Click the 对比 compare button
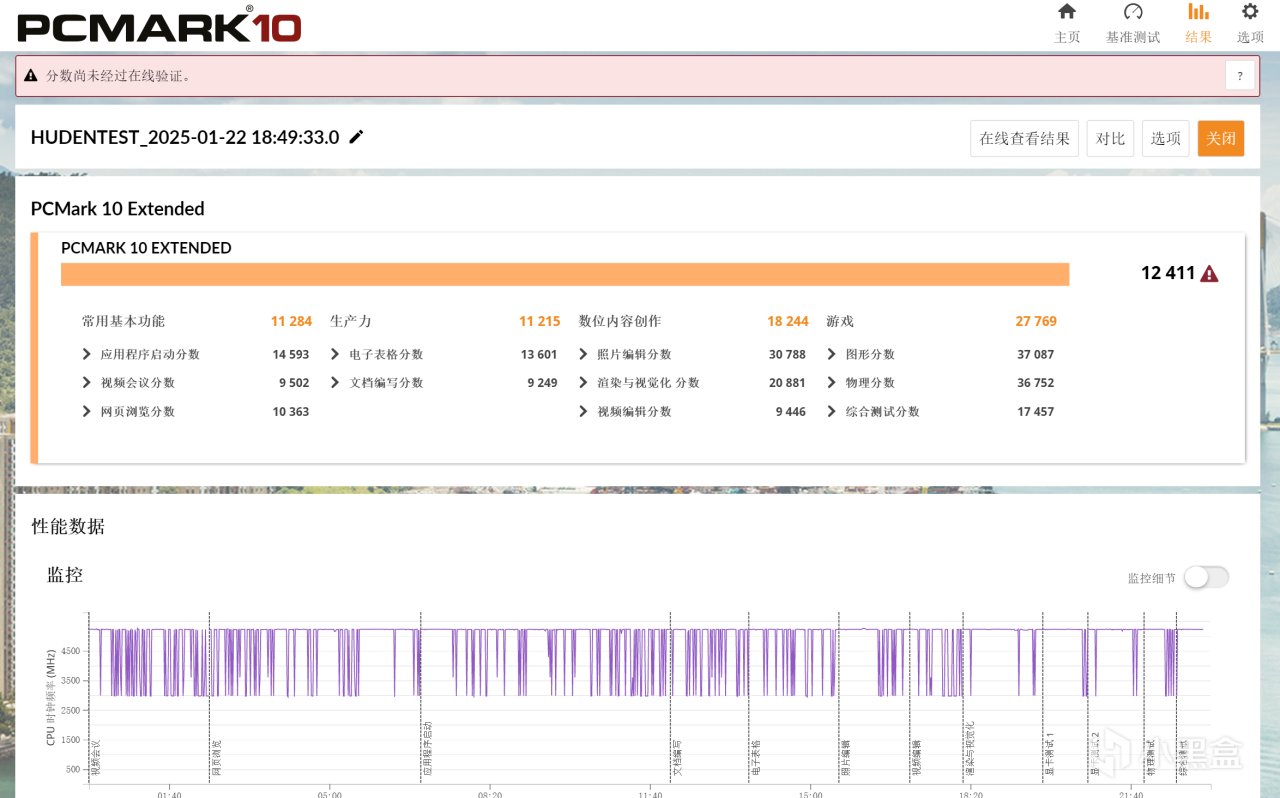This screenshot has height=798, width=1280. (1110, 138)
